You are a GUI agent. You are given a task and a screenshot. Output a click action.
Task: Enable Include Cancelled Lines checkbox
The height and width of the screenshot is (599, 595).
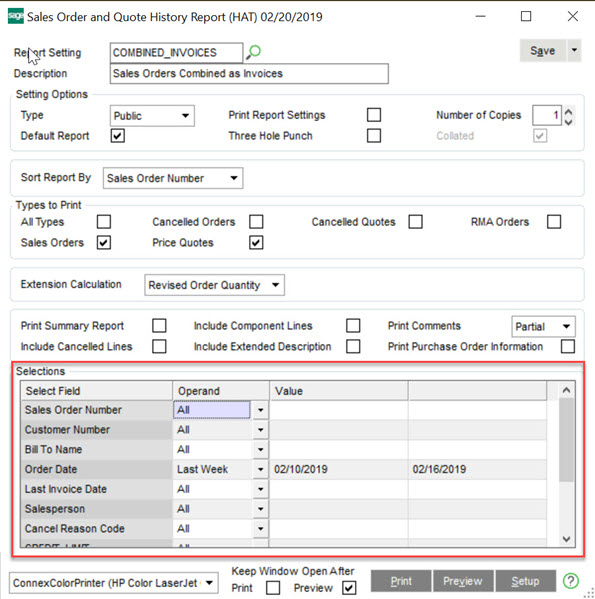pos(159,346)
